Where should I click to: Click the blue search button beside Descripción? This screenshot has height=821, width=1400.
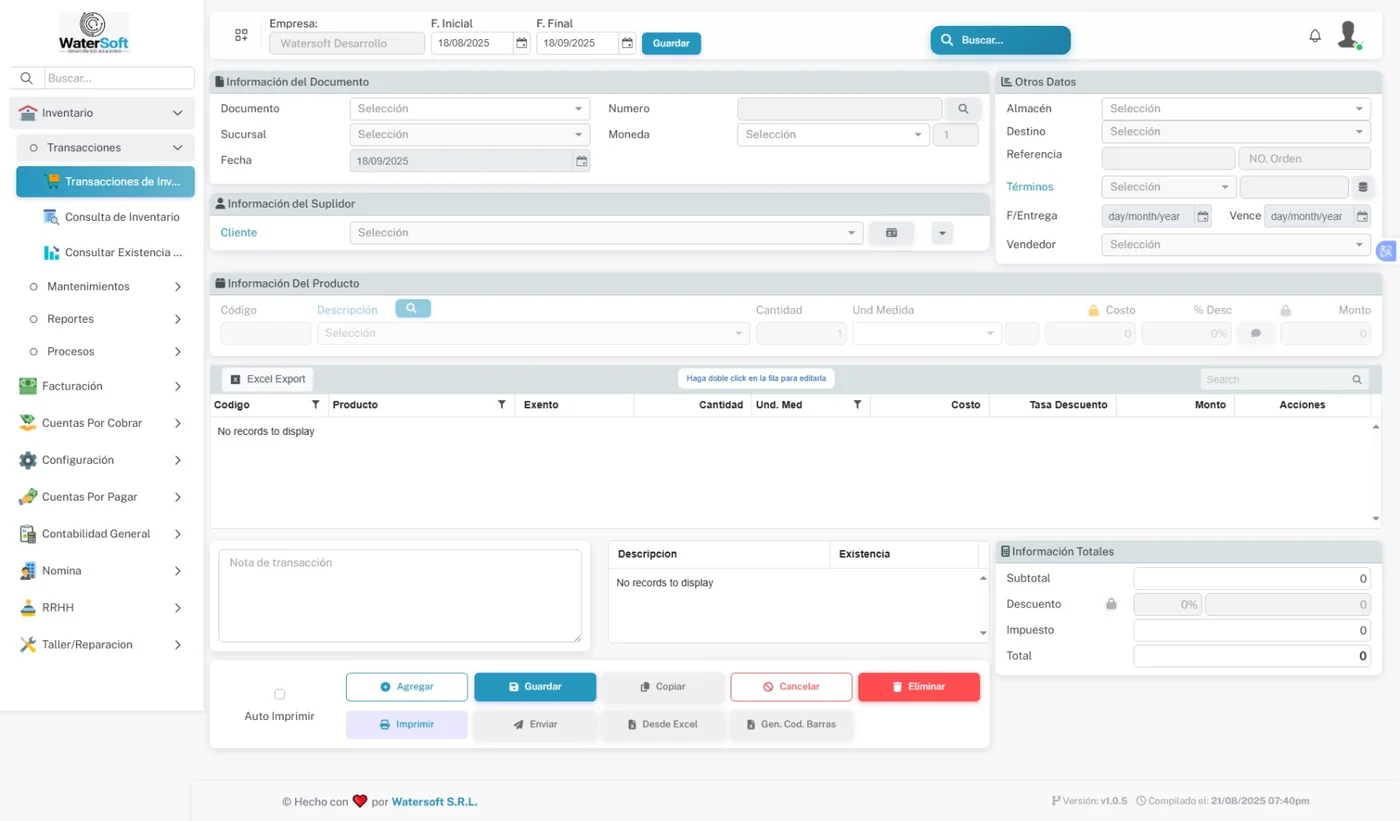pyautogui.click(x=412, y=309)
